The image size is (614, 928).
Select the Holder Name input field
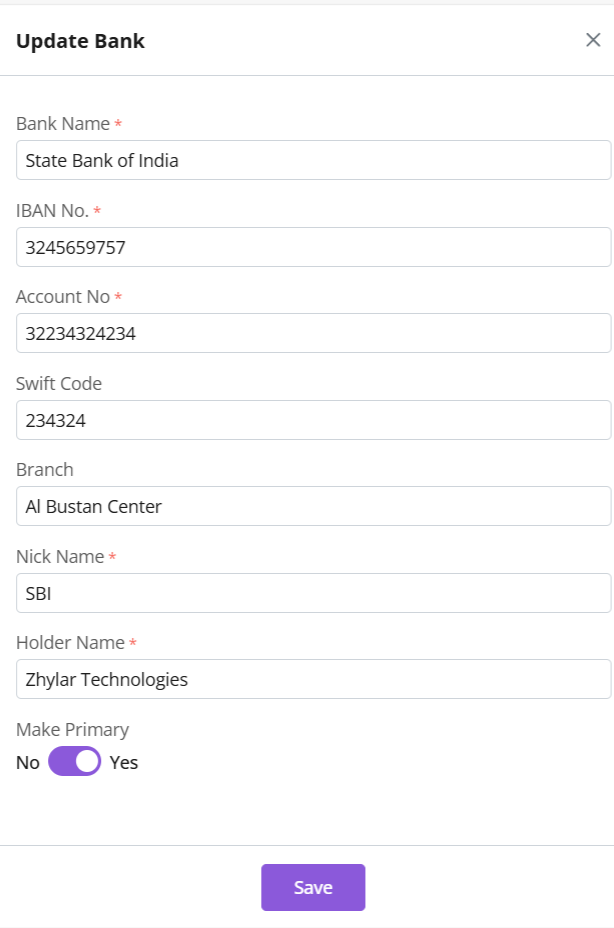tap(313, 679)
